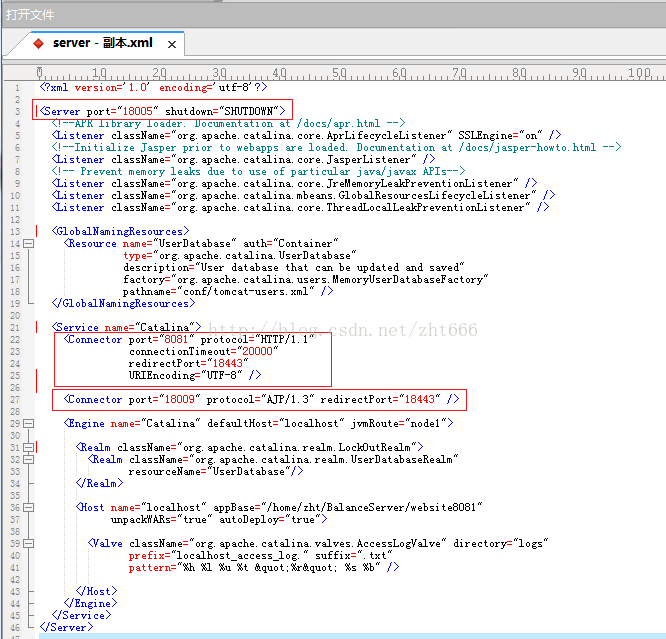Viewport: 666px width, 639px height.
Task: Click line number 27 in gutter
Action: (x=15, y=400)
